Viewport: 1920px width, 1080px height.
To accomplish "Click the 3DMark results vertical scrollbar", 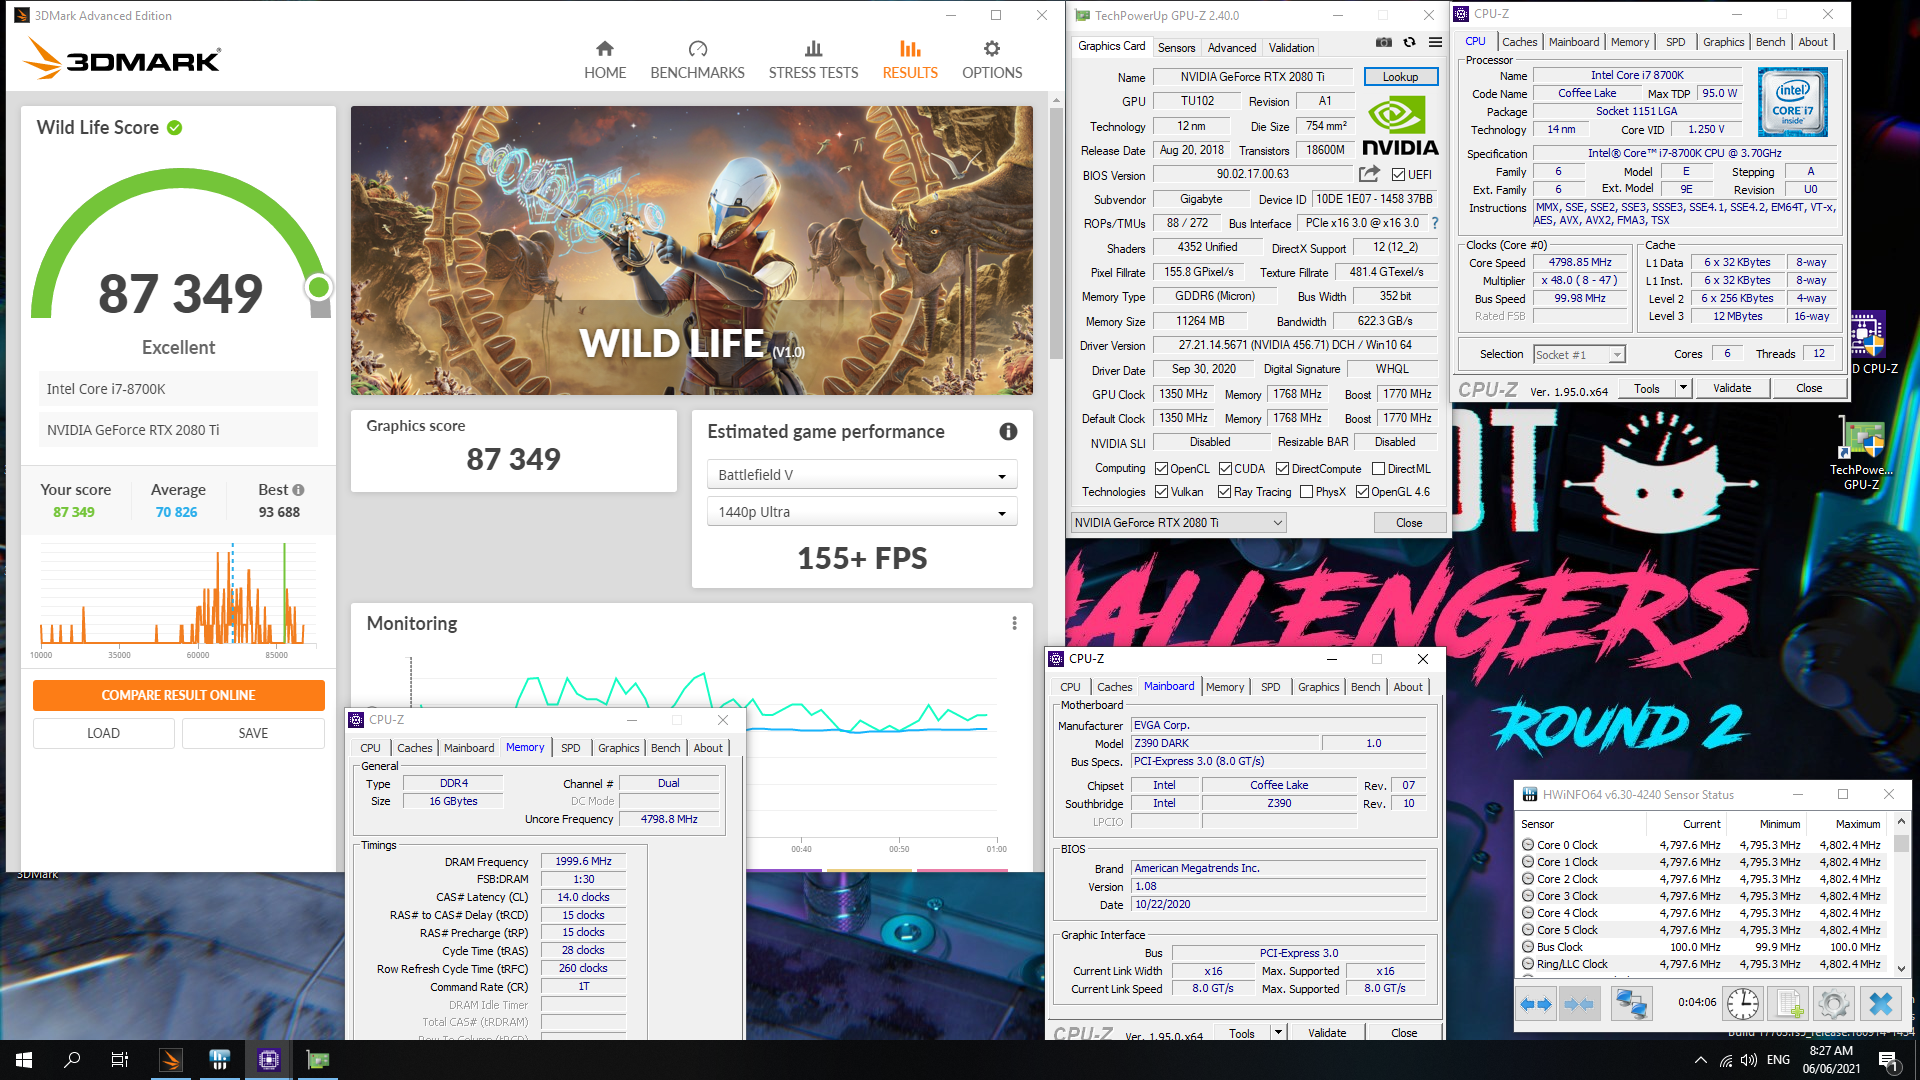I will [1055, 235].
